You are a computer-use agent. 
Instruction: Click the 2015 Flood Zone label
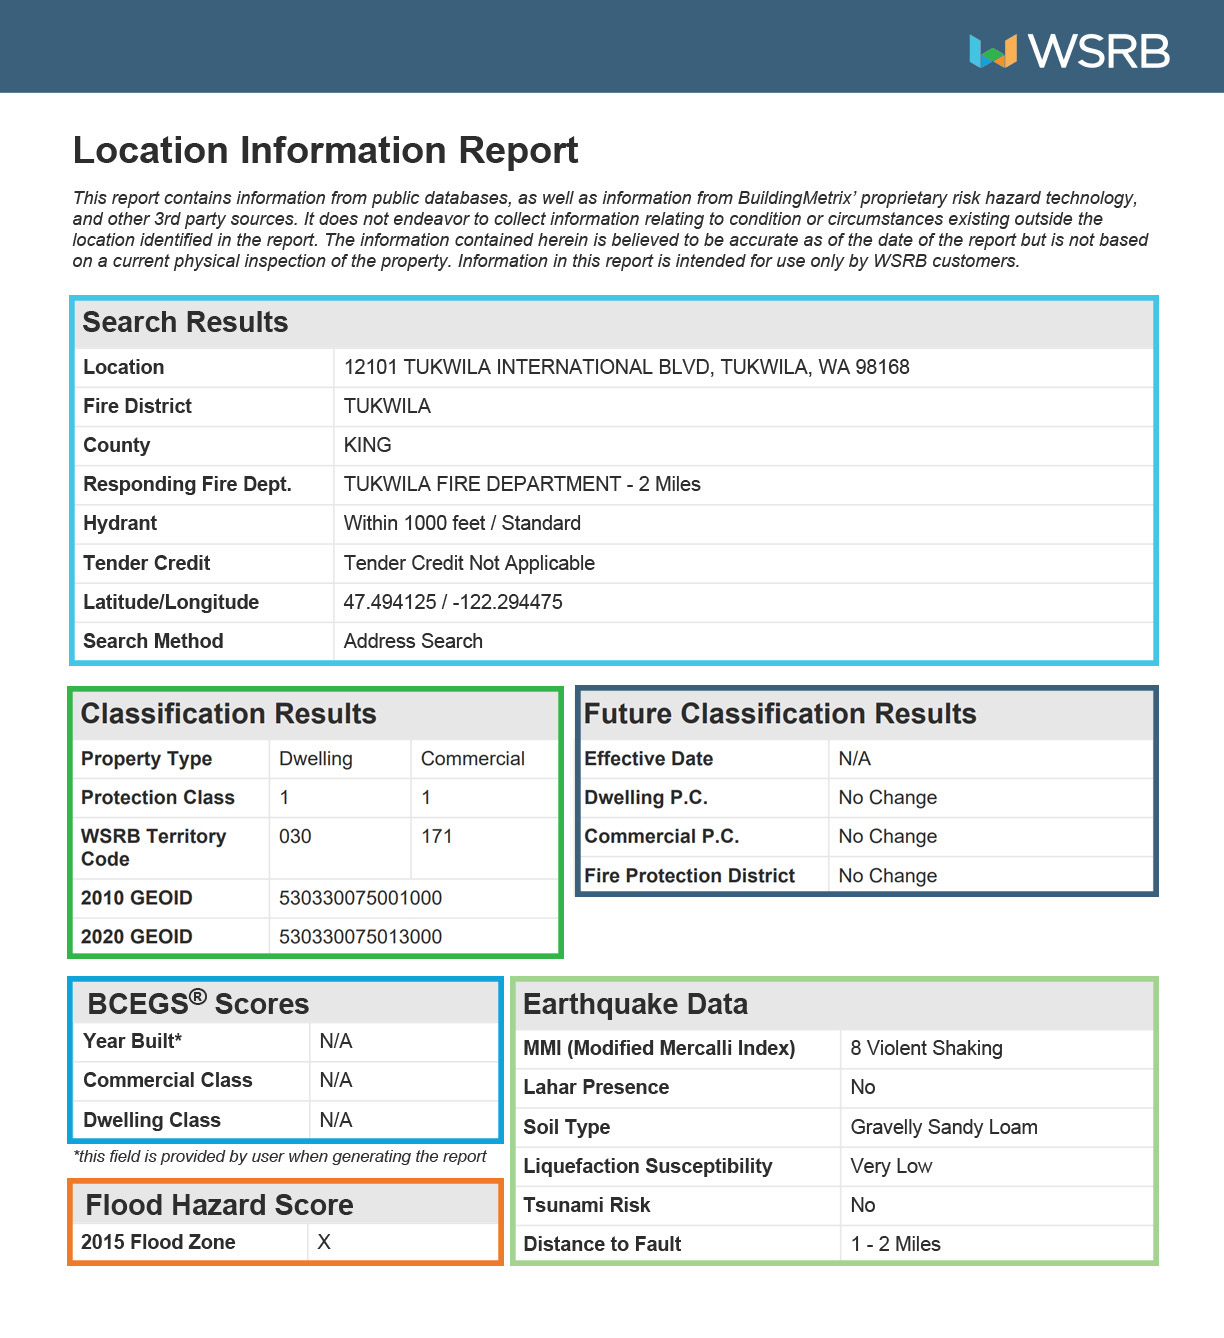point(158,1242)
